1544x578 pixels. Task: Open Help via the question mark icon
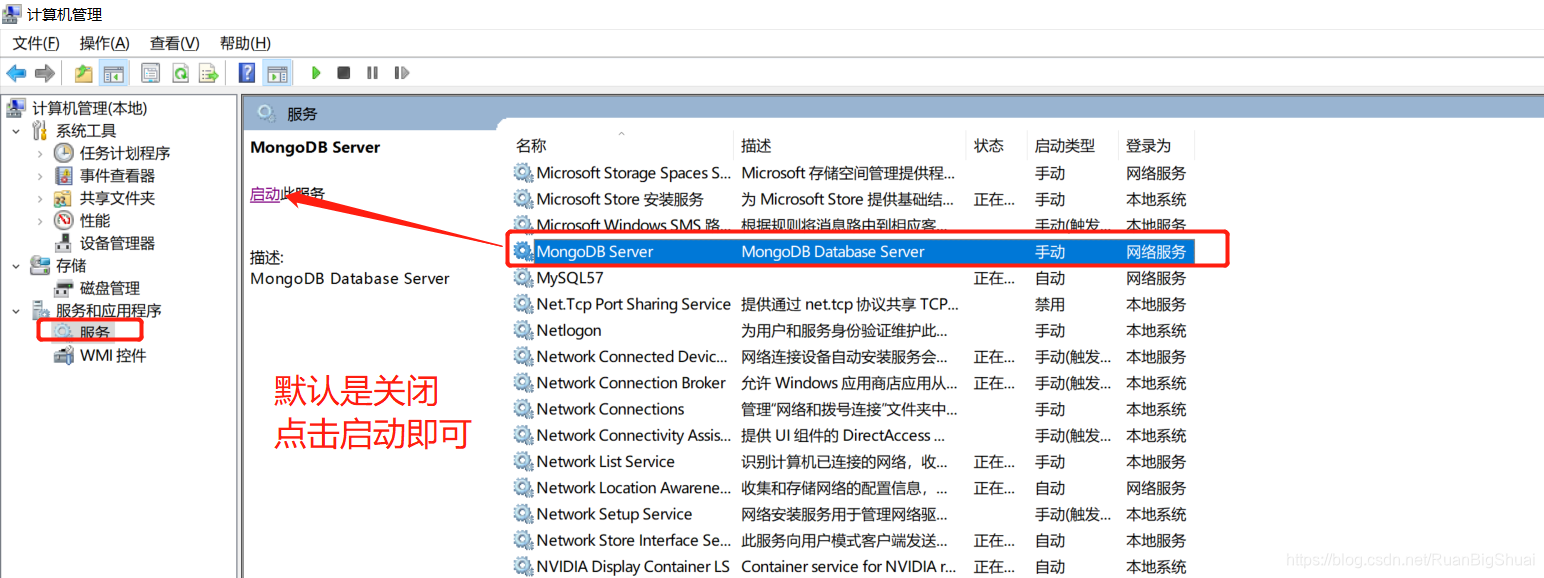(247, 73)
